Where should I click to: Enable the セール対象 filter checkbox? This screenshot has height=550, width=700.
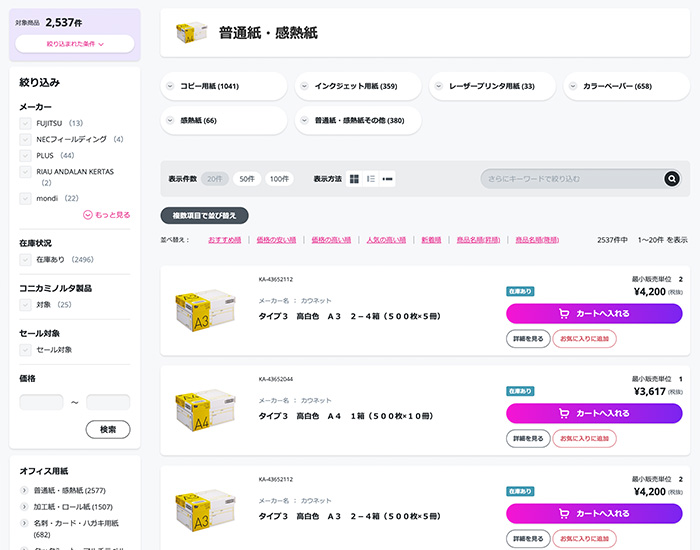pyautogui.click(x=25, y=350)
